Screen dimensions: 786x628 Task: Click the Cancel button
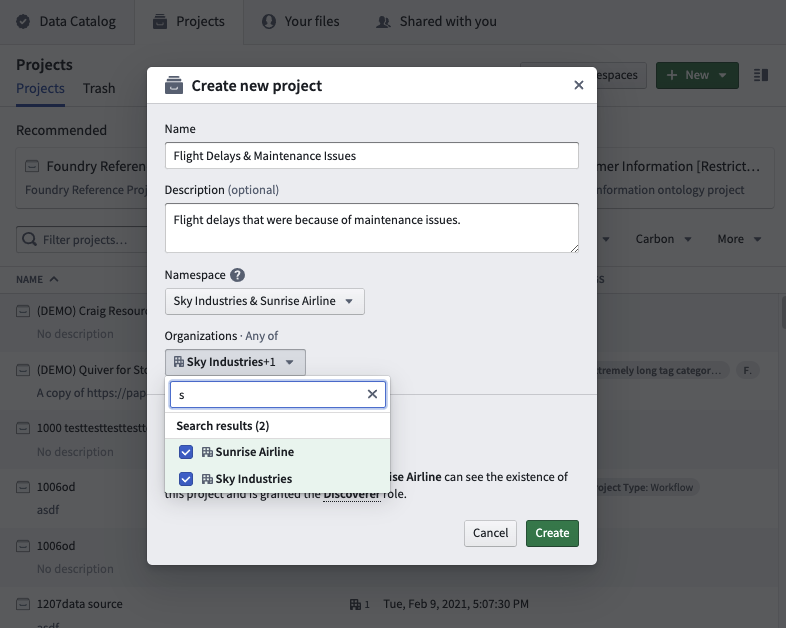[490, 533]
